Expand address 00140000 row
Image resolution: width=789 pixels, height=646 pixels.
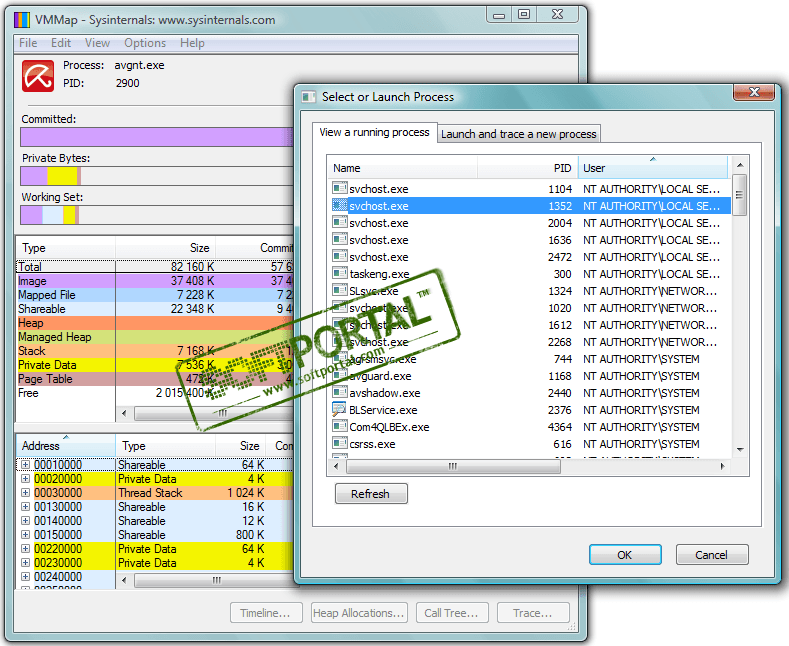pos(25,521)
